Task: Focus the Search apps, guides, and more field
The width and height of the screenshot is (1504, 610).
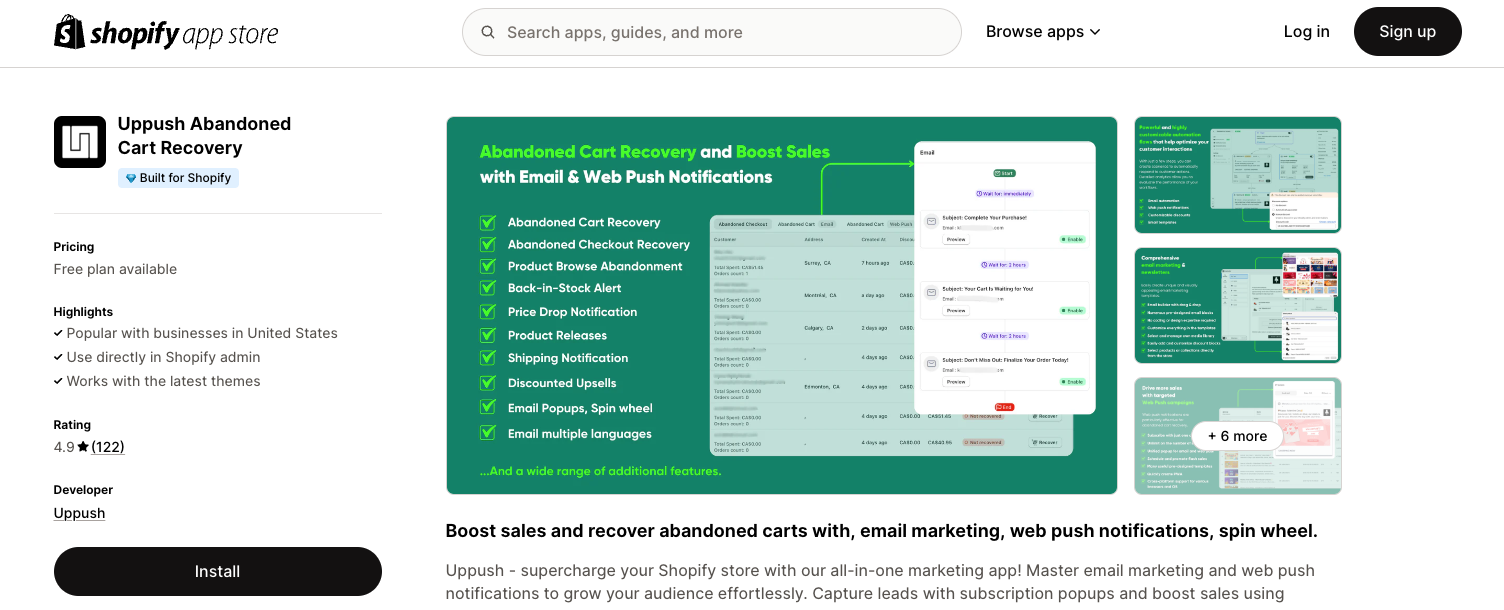Action: pos(711,32)
